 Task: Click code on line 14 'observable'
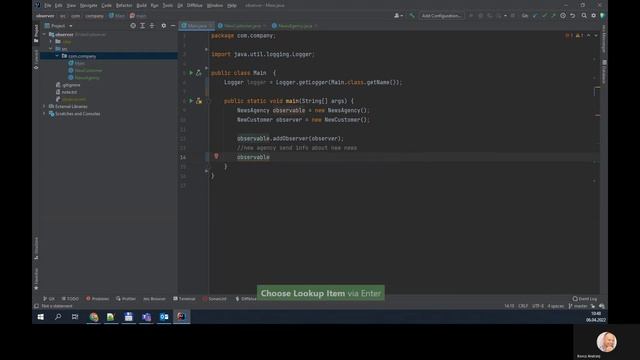click(x=253, y=157)
